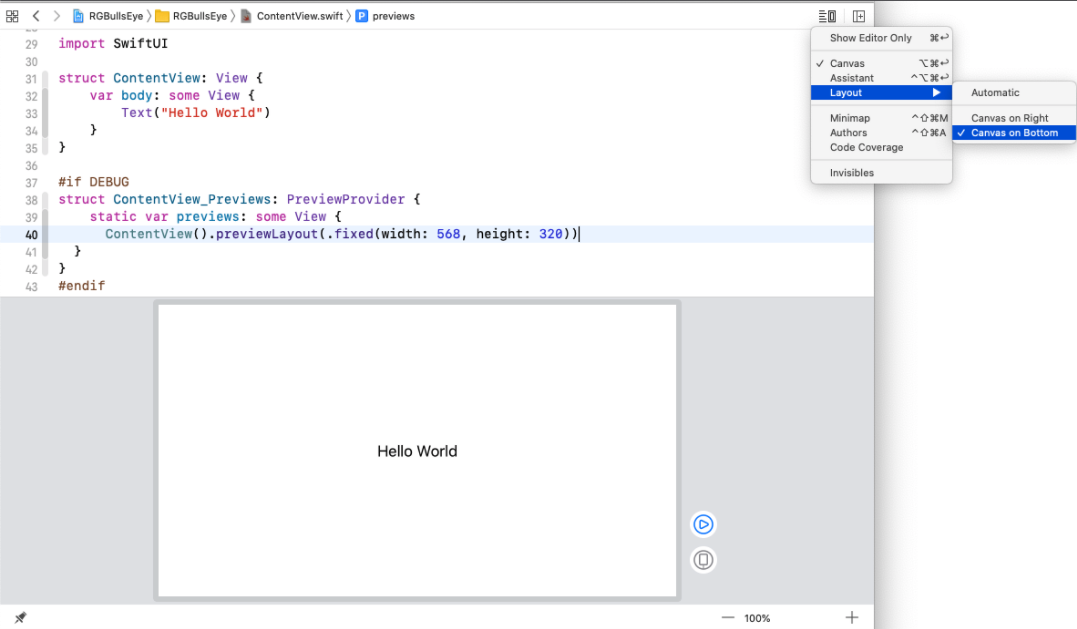Click "var body: some View" line
This screenshot has height=629, width=1077.
(172, 95)
